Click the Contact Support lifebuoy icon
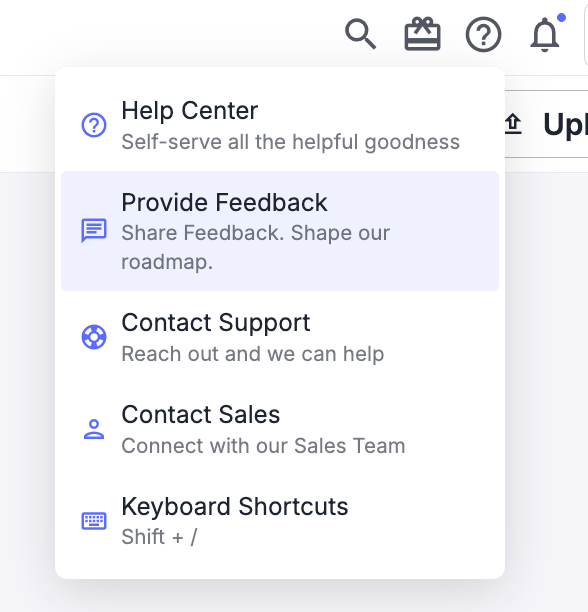The width and height of the screenshot is (588, 612). pos(94,337)
